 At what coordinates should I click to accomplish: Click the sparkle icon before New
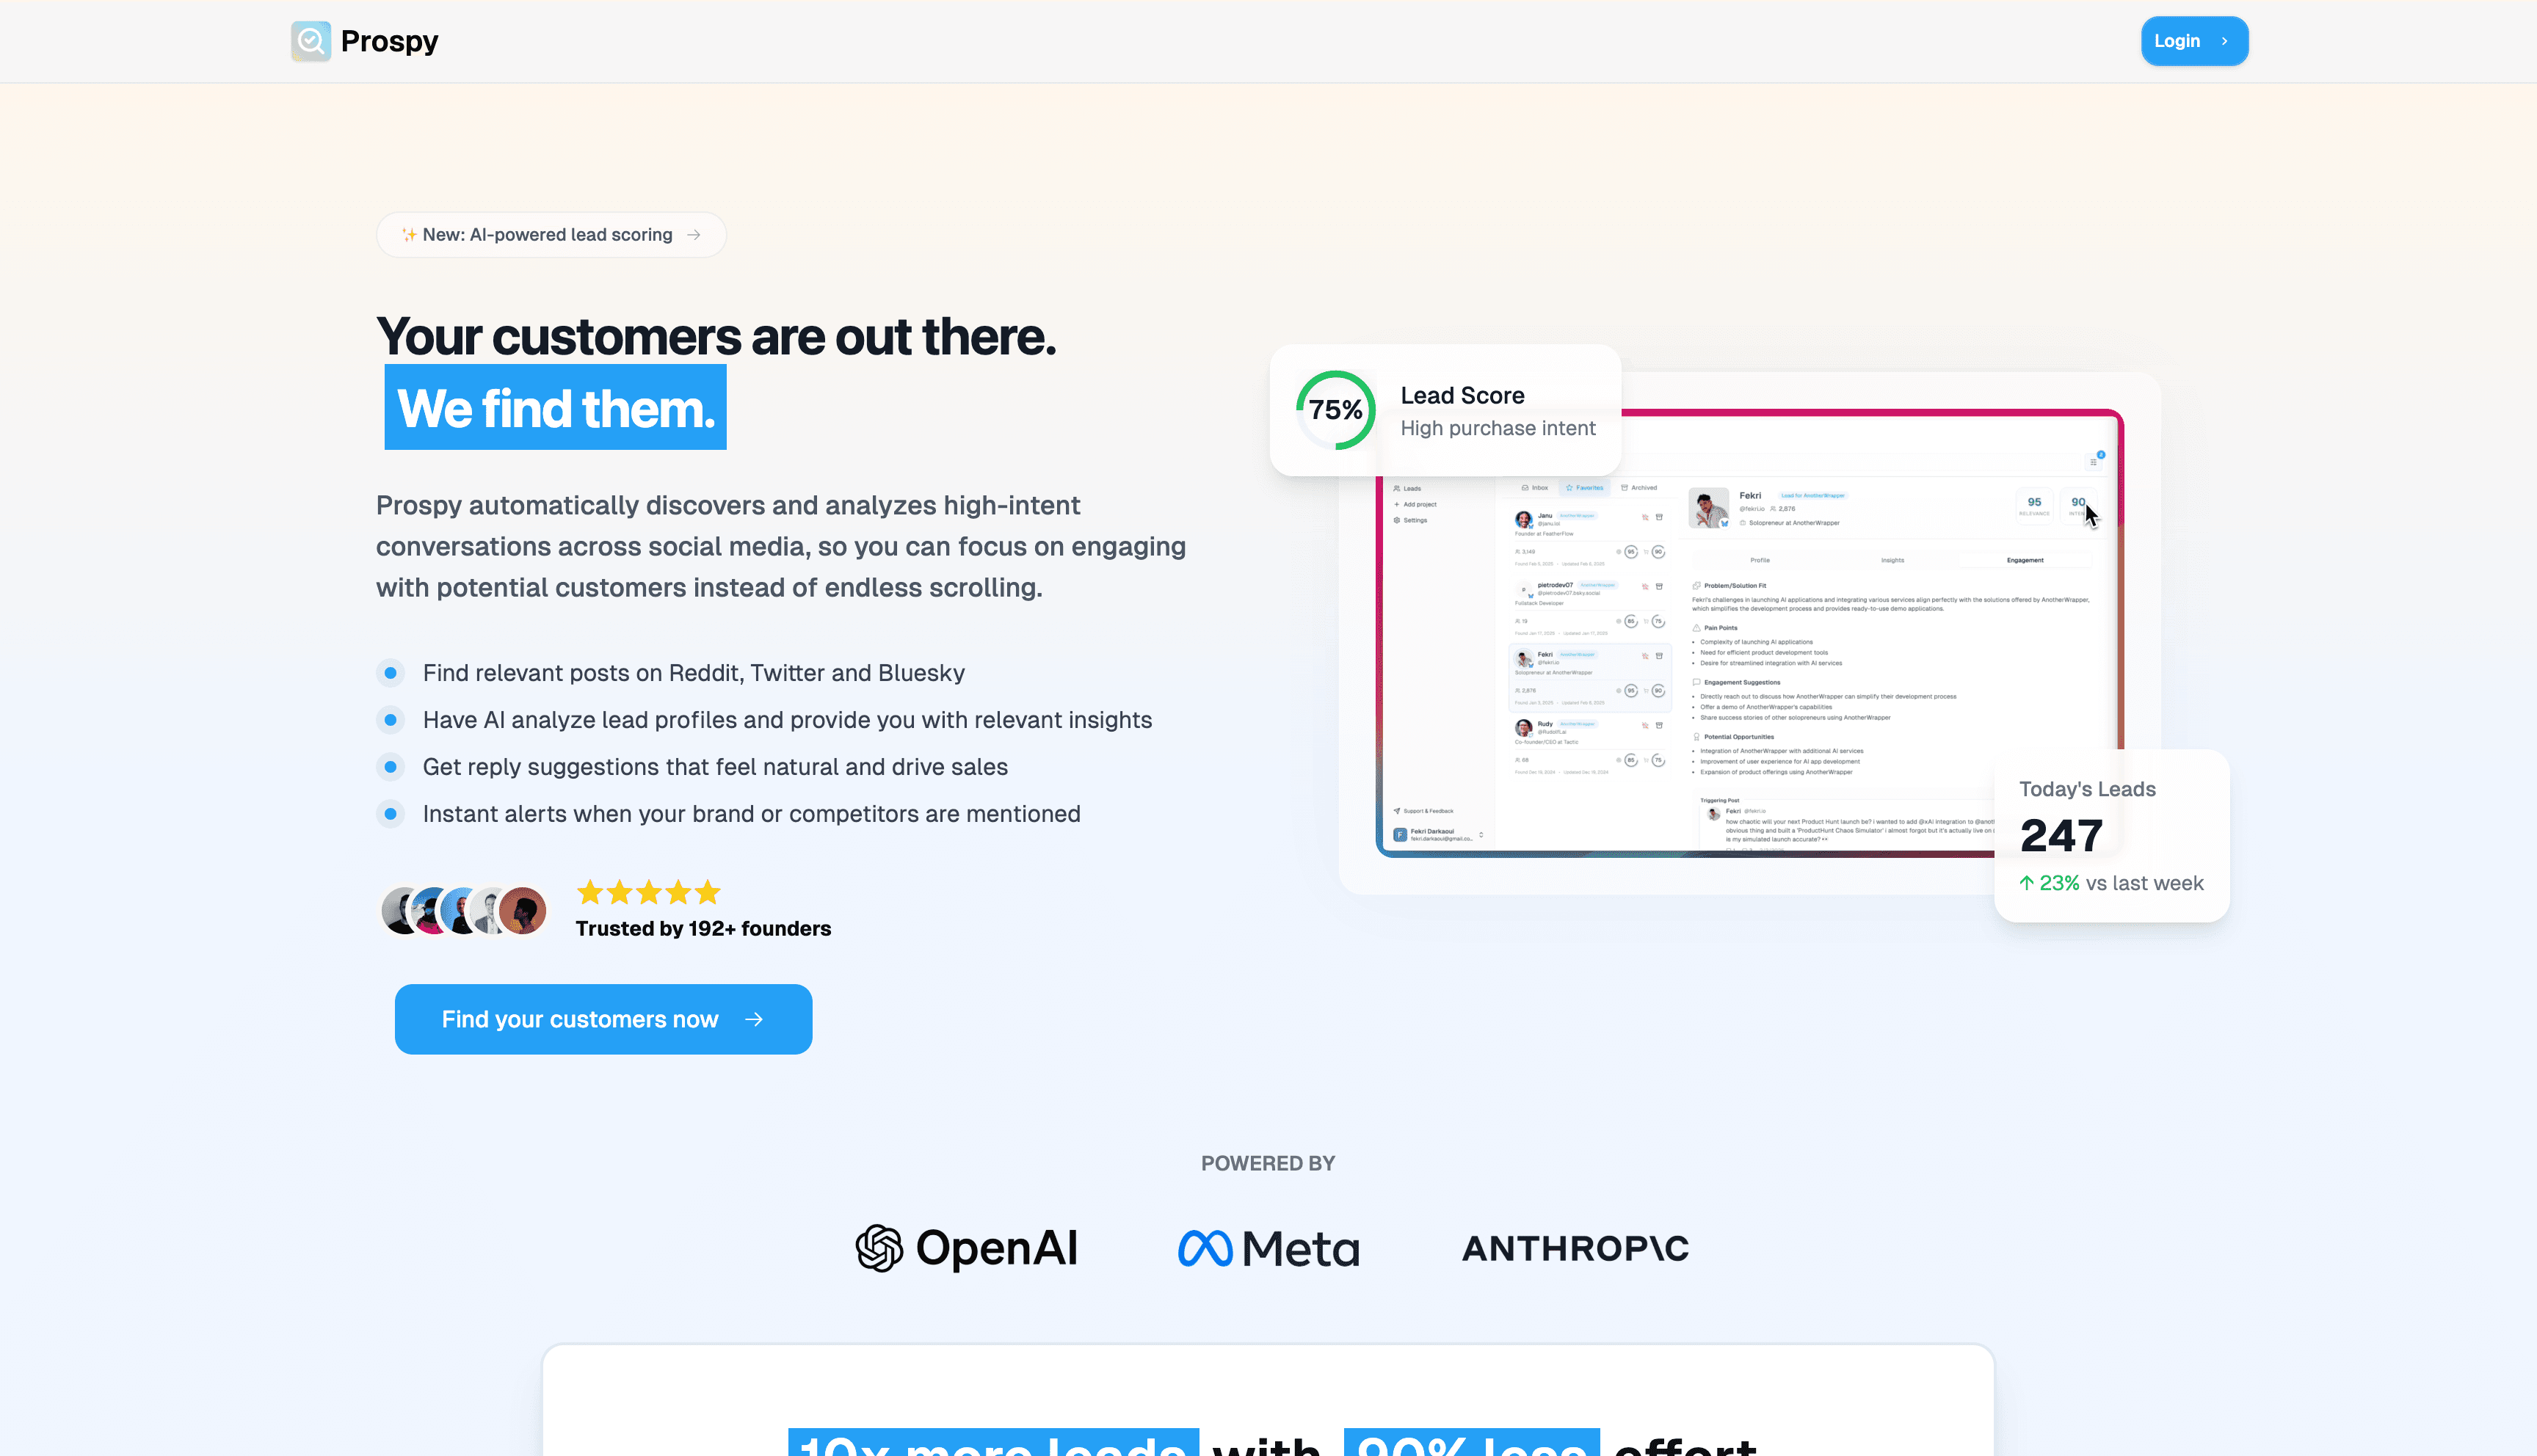pos(409,235)
